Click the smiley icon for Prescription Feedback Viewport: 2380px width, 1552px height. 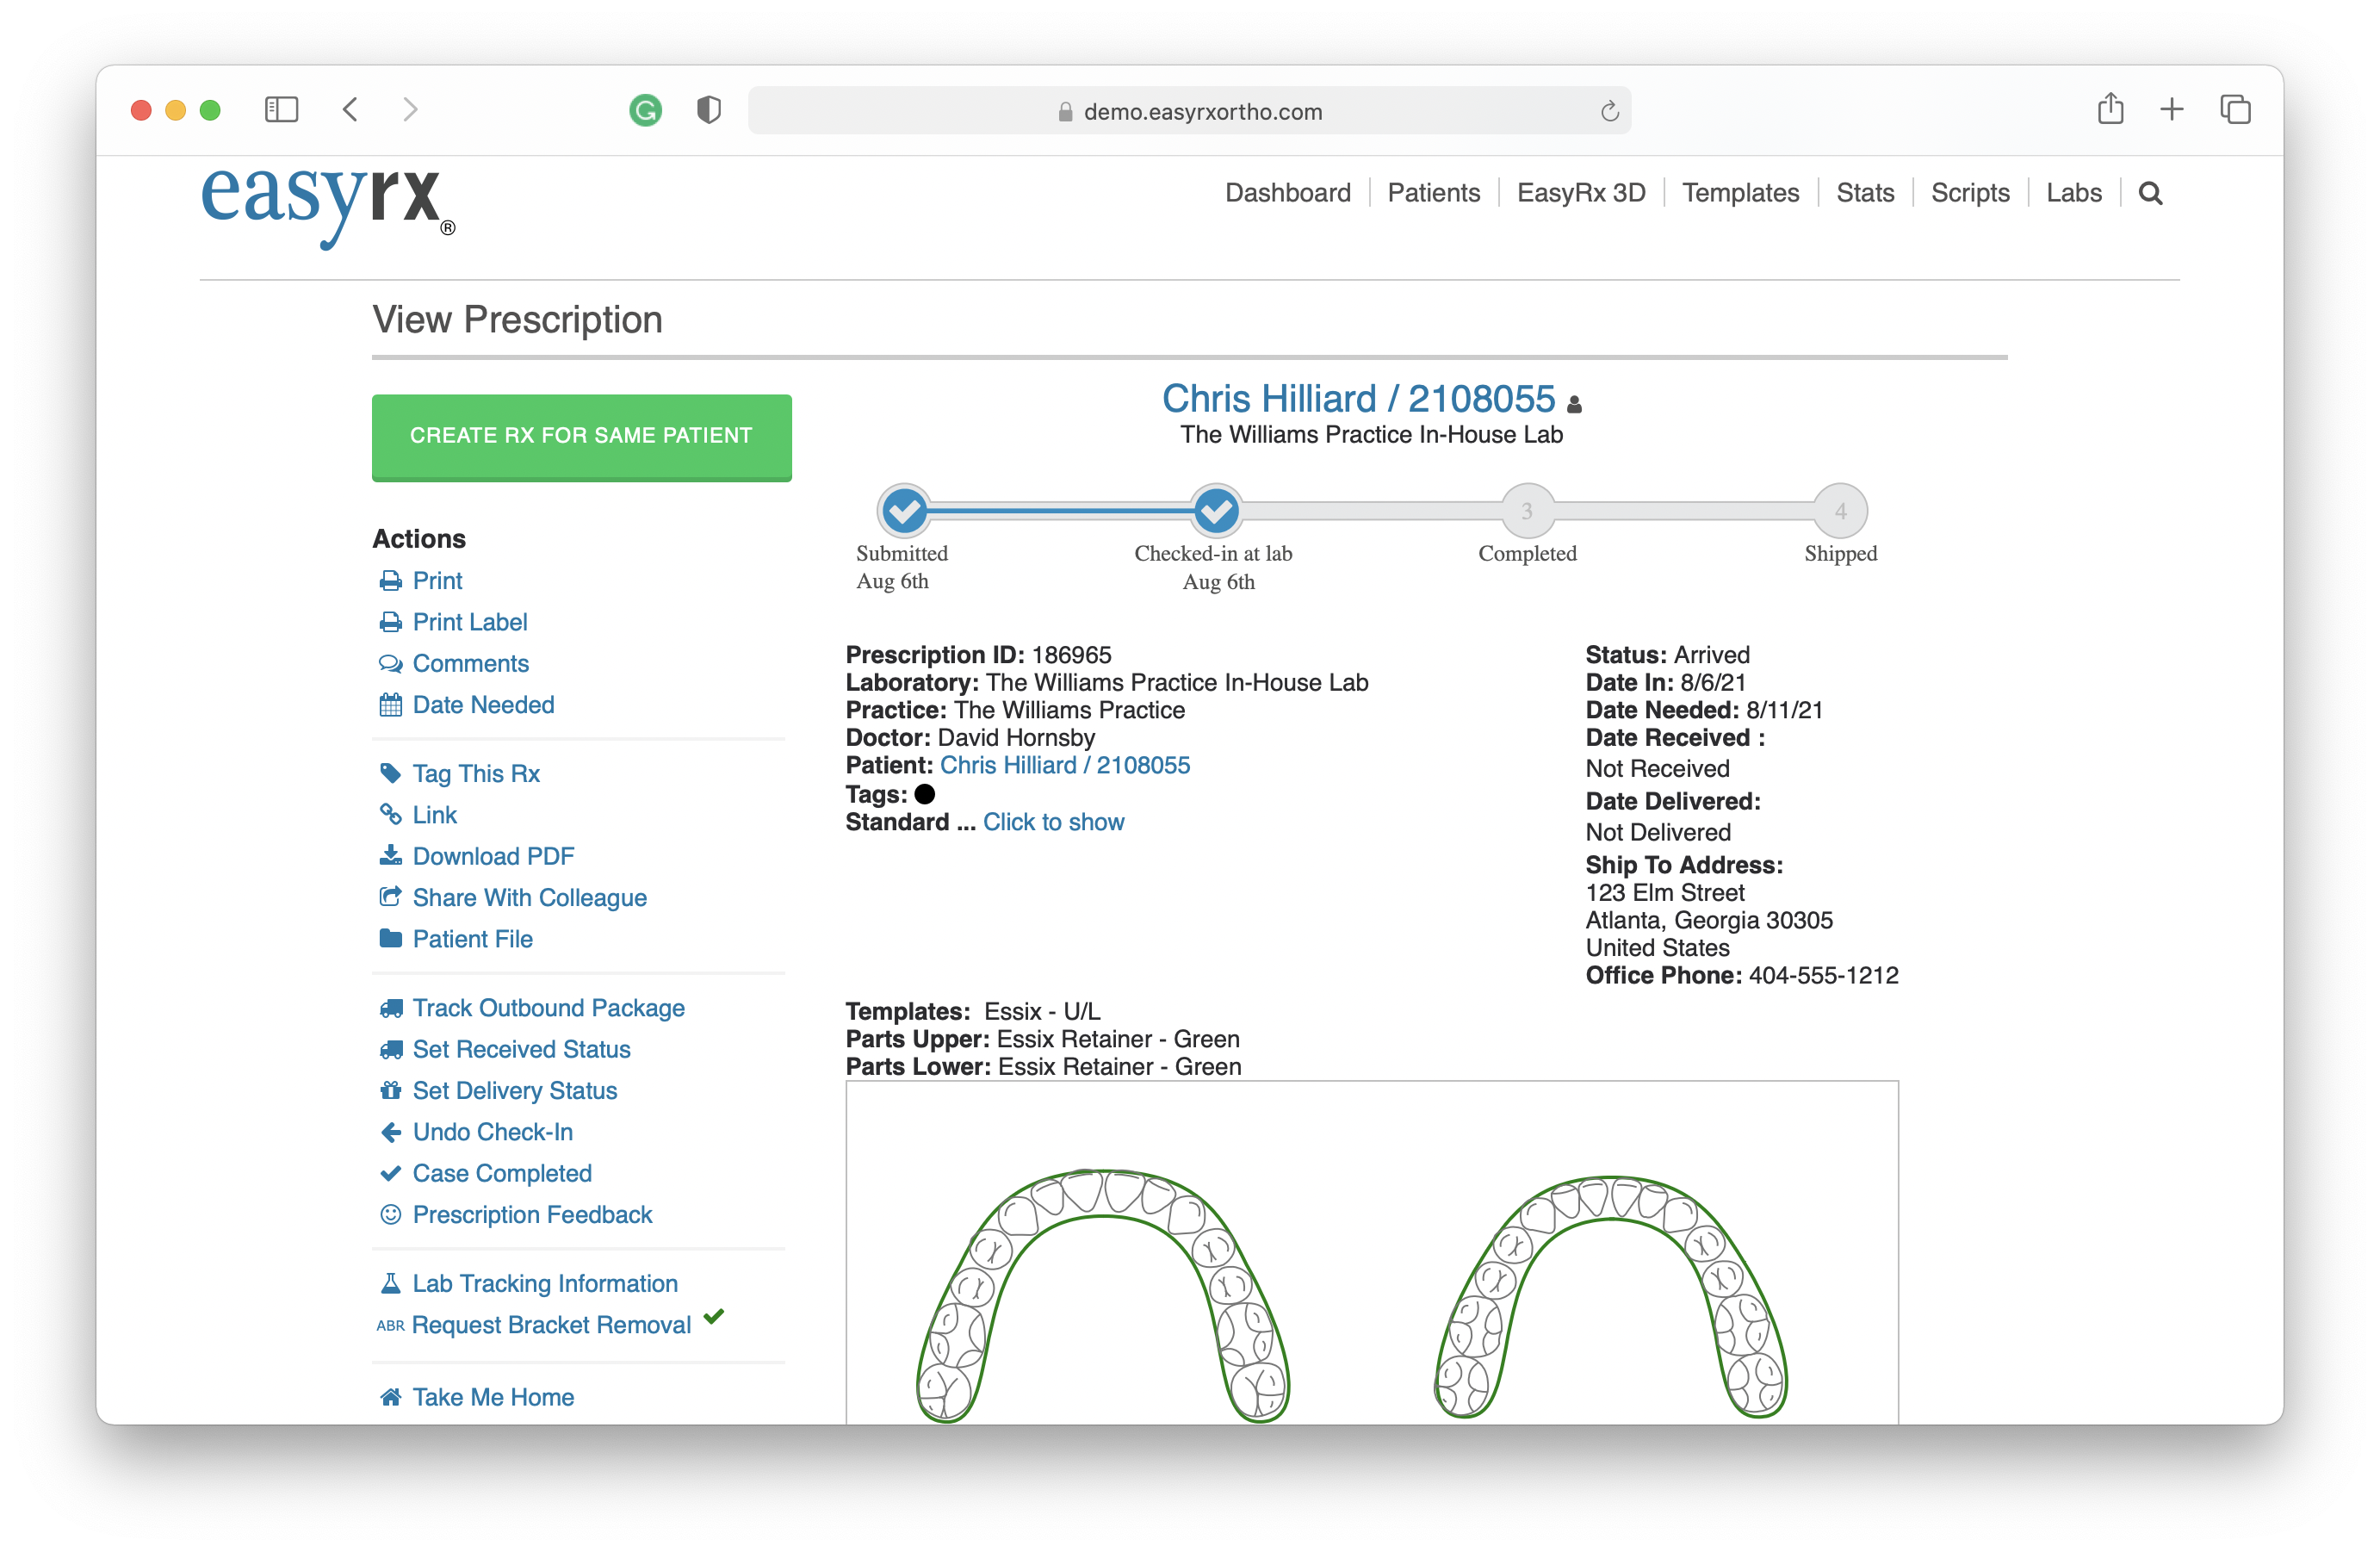tap(390, 1214)
